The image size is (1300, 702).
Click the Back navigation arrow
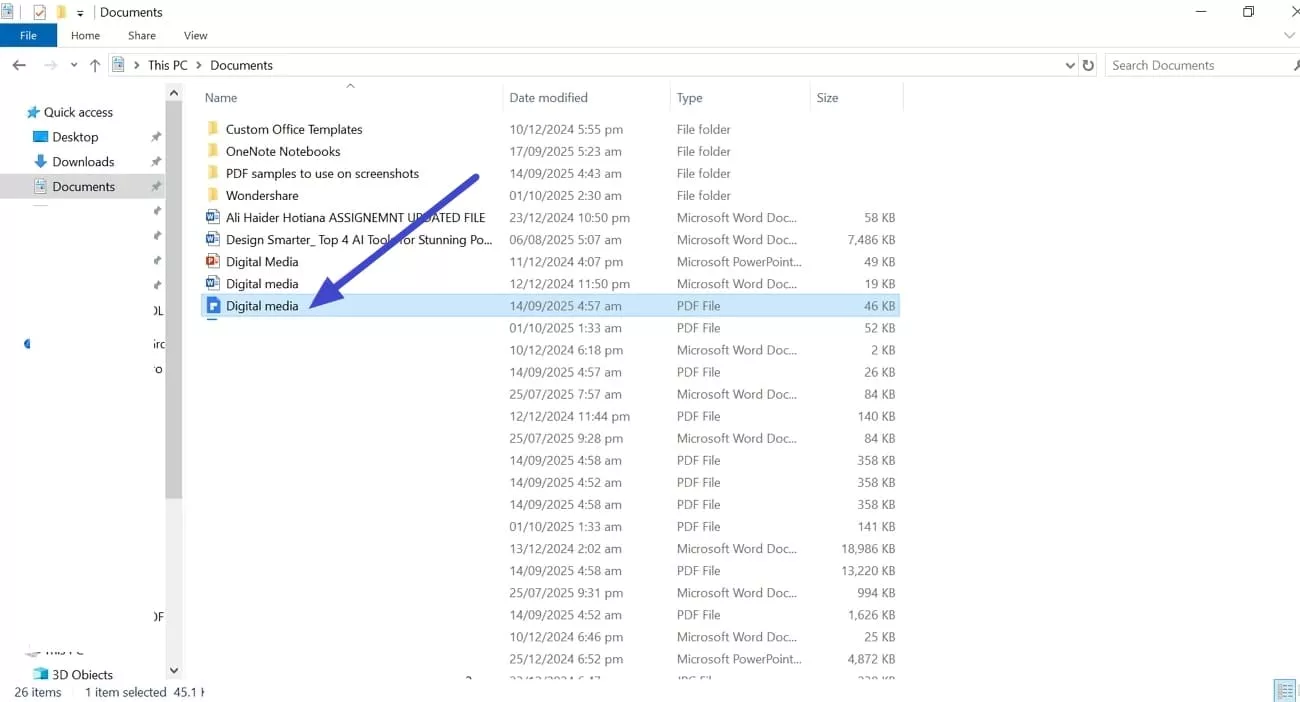tap(19, 65)
